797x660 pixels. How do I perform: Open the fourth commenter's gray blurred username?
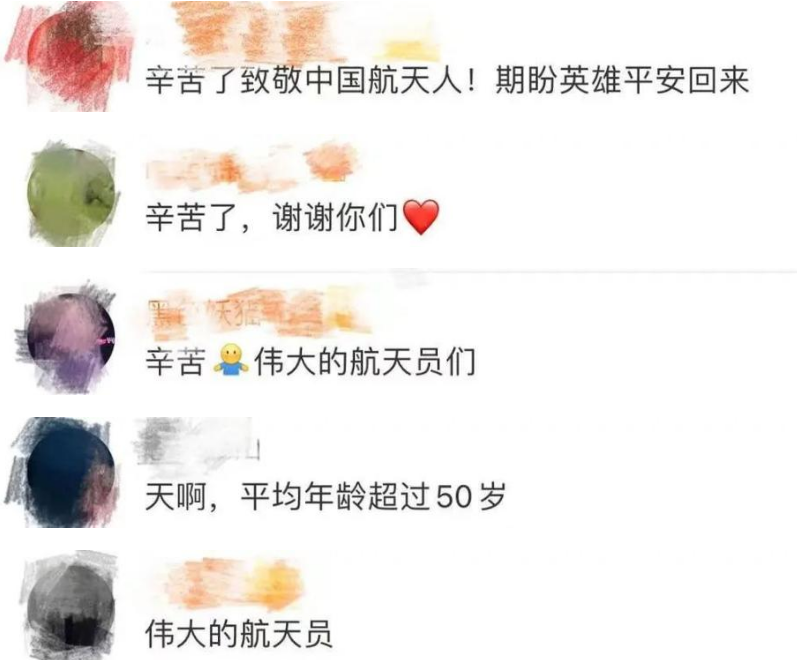pyautogui.click(x=198, y=442)
